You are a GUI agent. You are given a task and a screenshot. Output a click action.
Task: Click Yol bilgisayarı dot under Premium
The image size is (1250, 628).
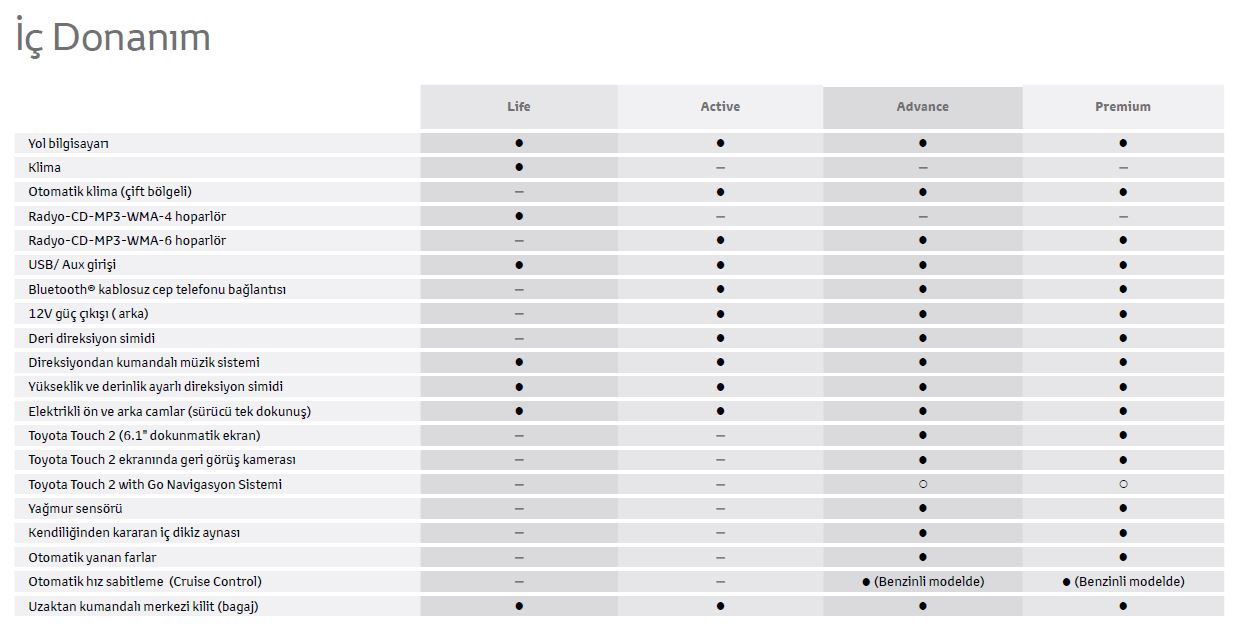(1123, 143)
